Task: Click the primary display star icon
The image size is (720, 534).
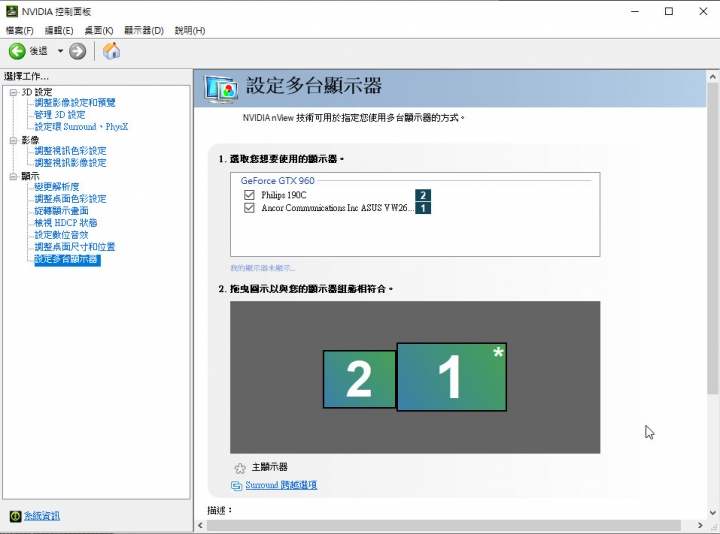Action: point(240,468)
